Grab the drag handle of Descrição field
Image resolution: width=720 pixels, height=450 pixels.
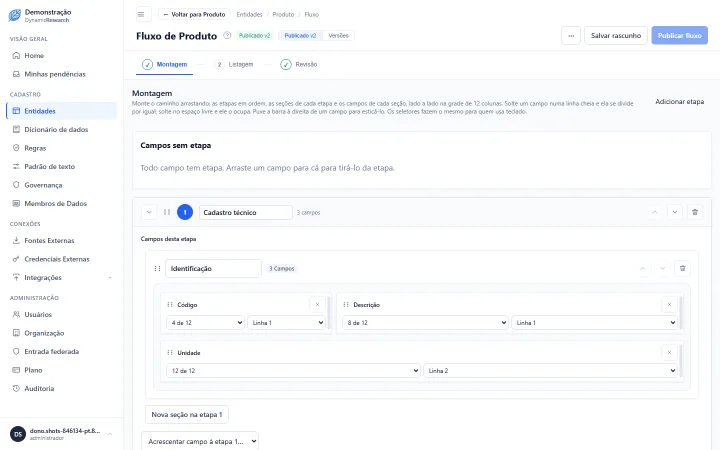point(346,304)
